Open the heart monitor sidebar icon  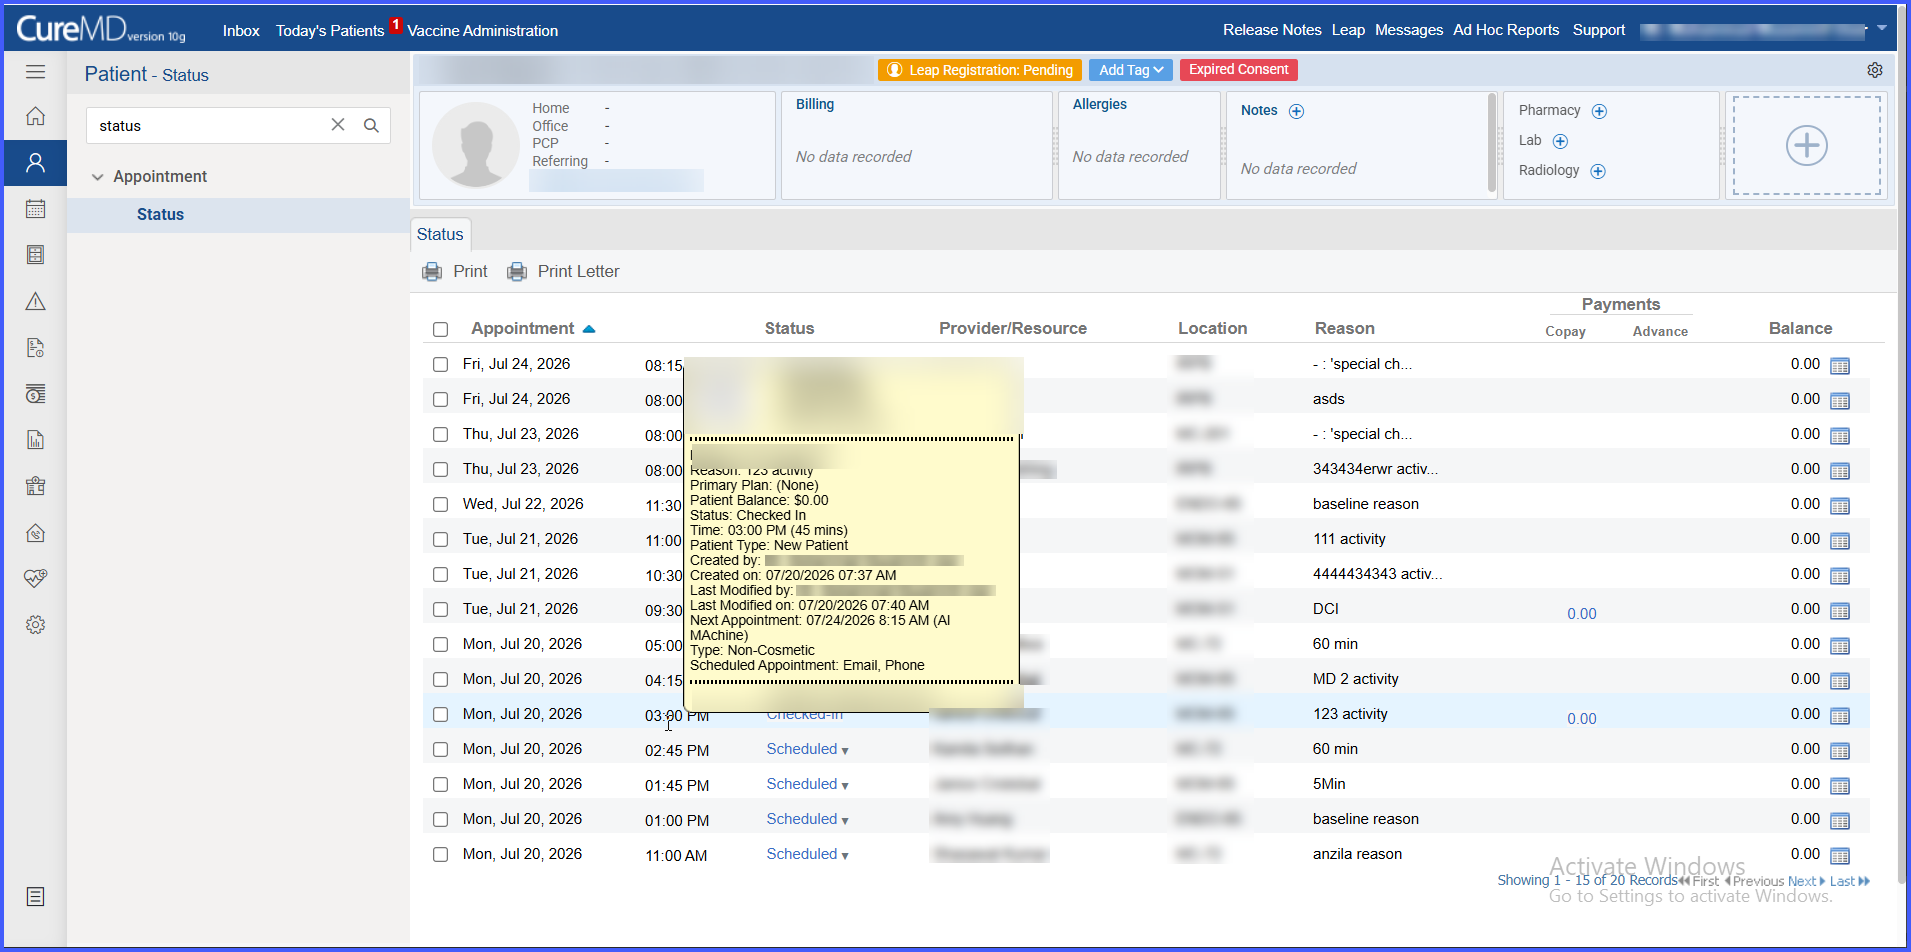[x=35, y=578]
